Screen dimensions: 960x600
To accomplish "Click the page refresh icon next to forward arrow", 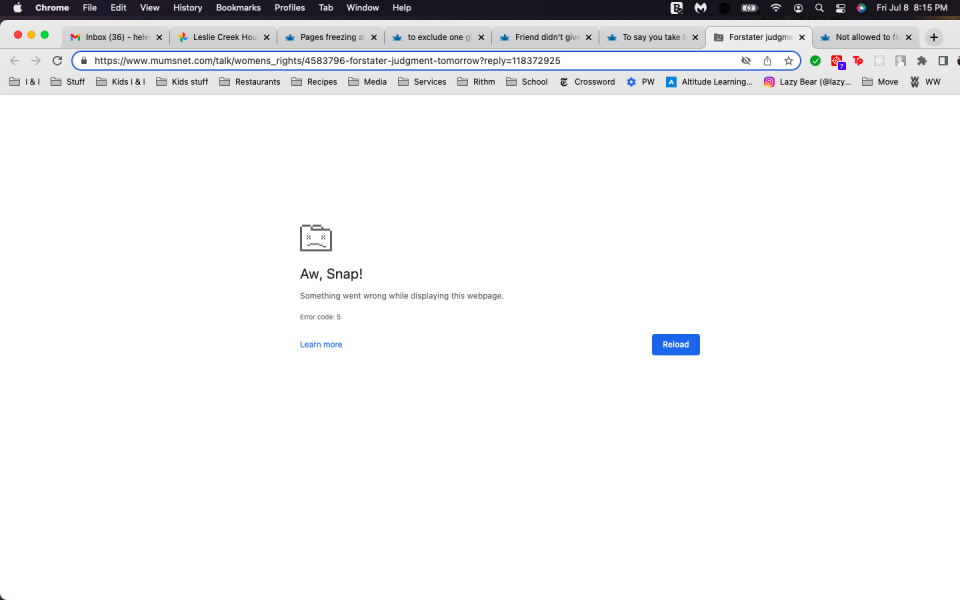I will pyautogui.click(x=57, y=60).
